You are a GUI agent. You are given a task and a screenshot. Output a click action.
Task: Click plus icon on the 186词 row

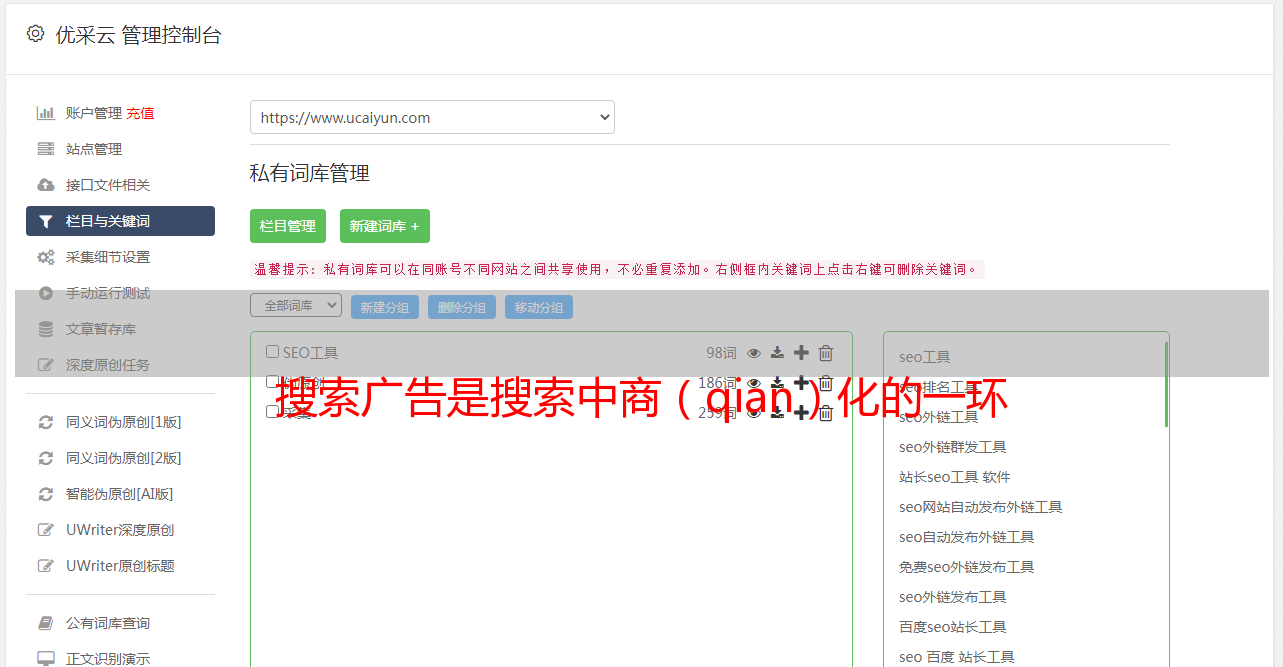coord(801,382)
